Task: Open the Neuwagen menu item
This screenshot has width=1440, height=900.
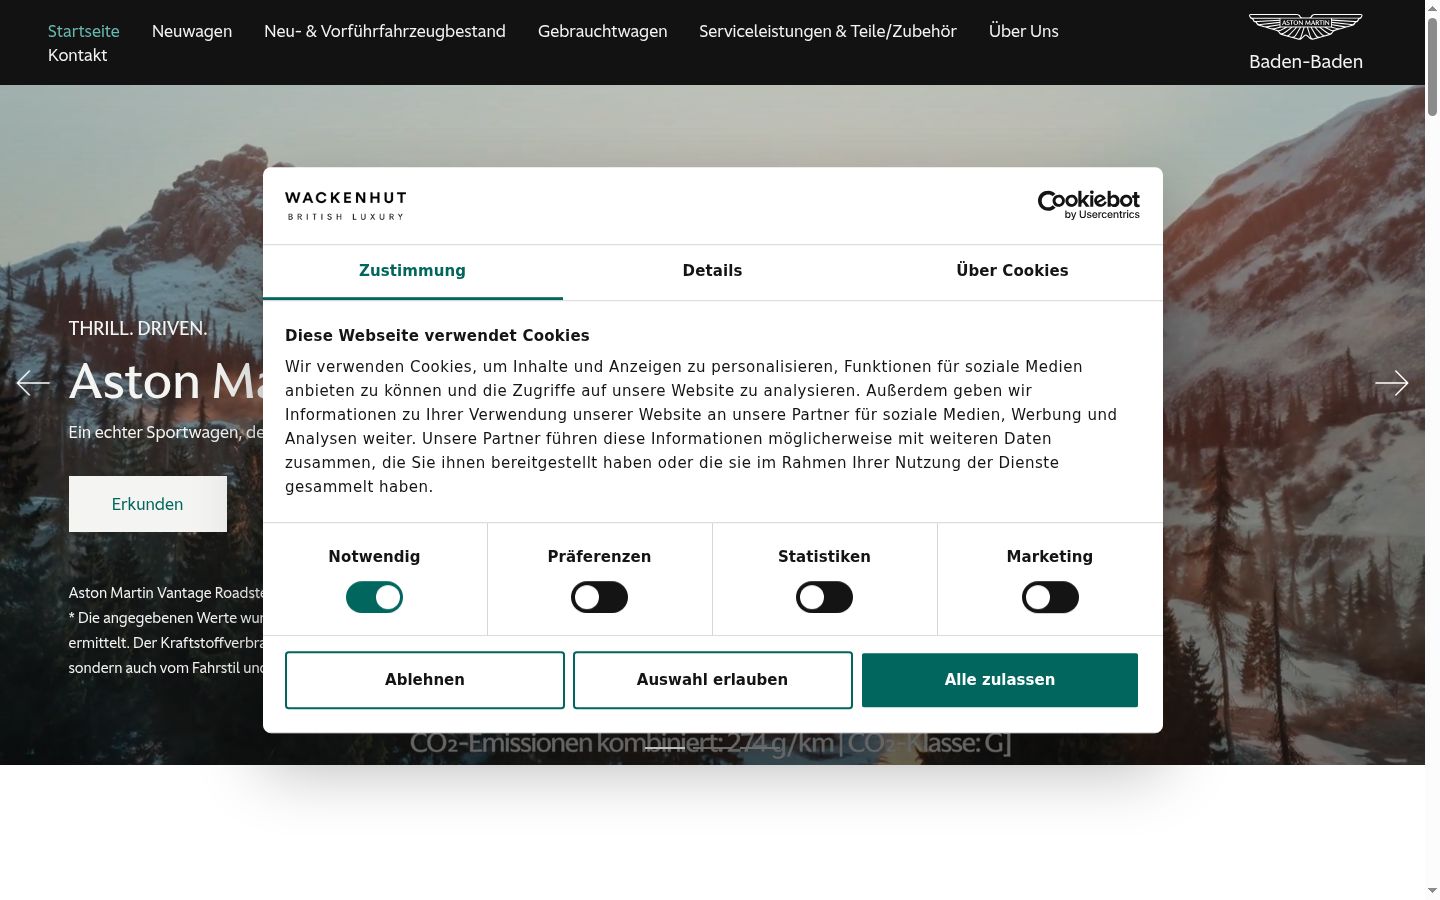Action: 192,31
